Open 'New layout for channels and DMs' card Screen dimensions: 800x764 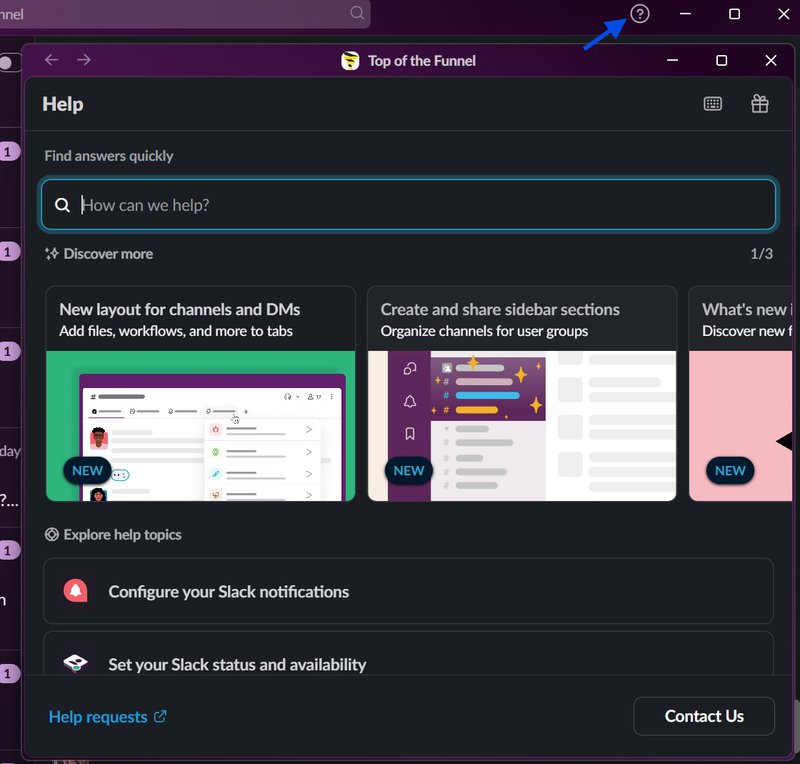(x=201, y=393)
